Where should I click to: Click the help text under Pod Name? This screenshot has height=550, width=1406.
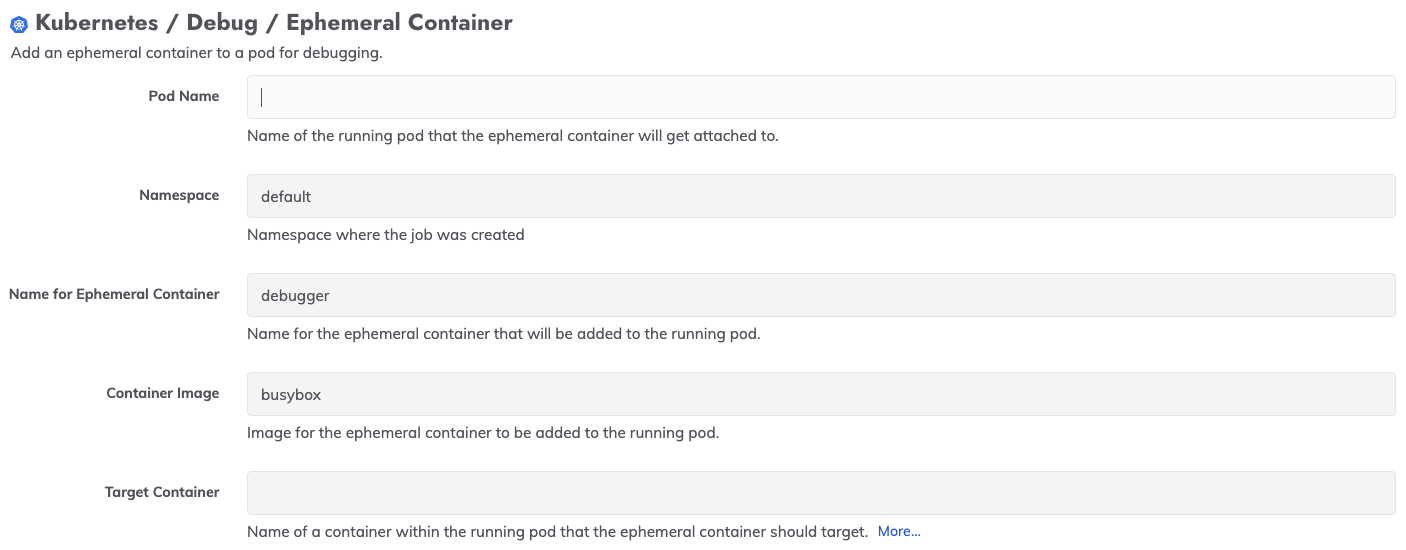[x=513, y=136]
